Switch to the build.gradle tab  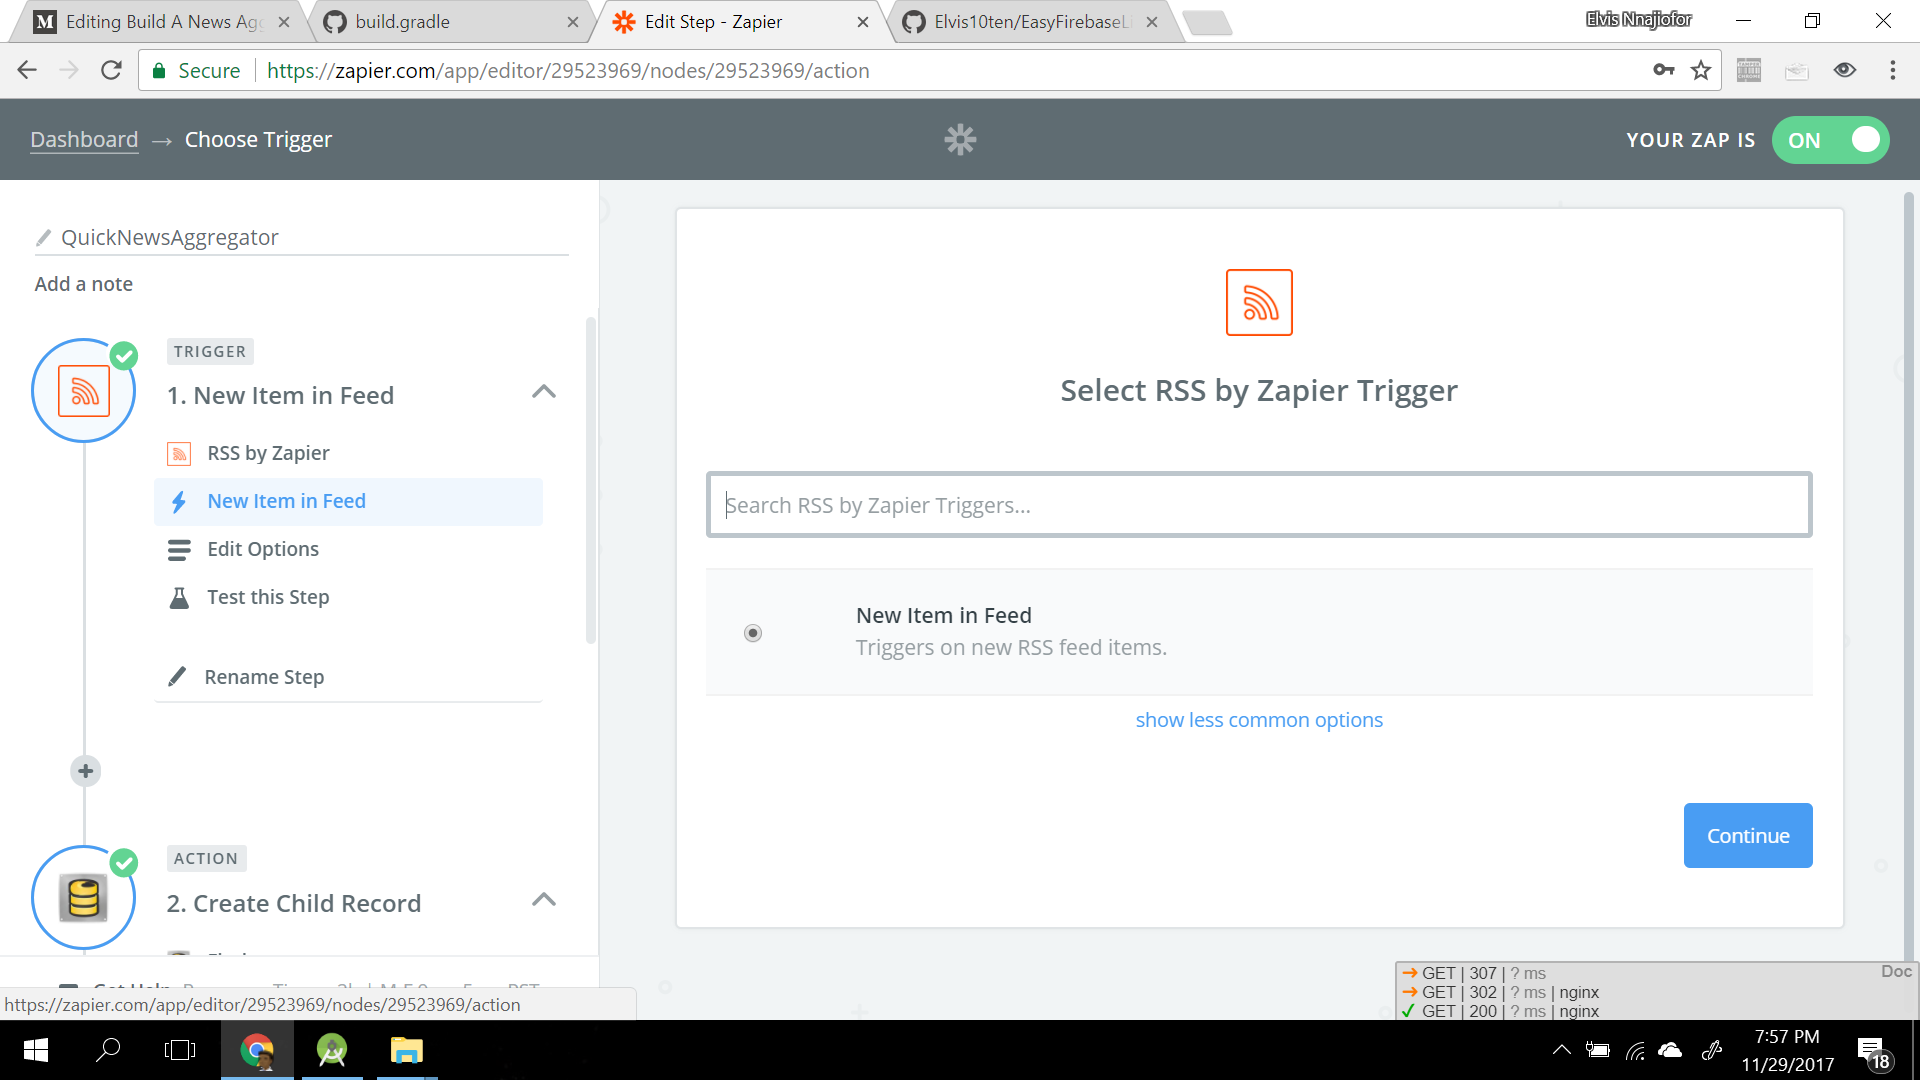coord(450,22)
